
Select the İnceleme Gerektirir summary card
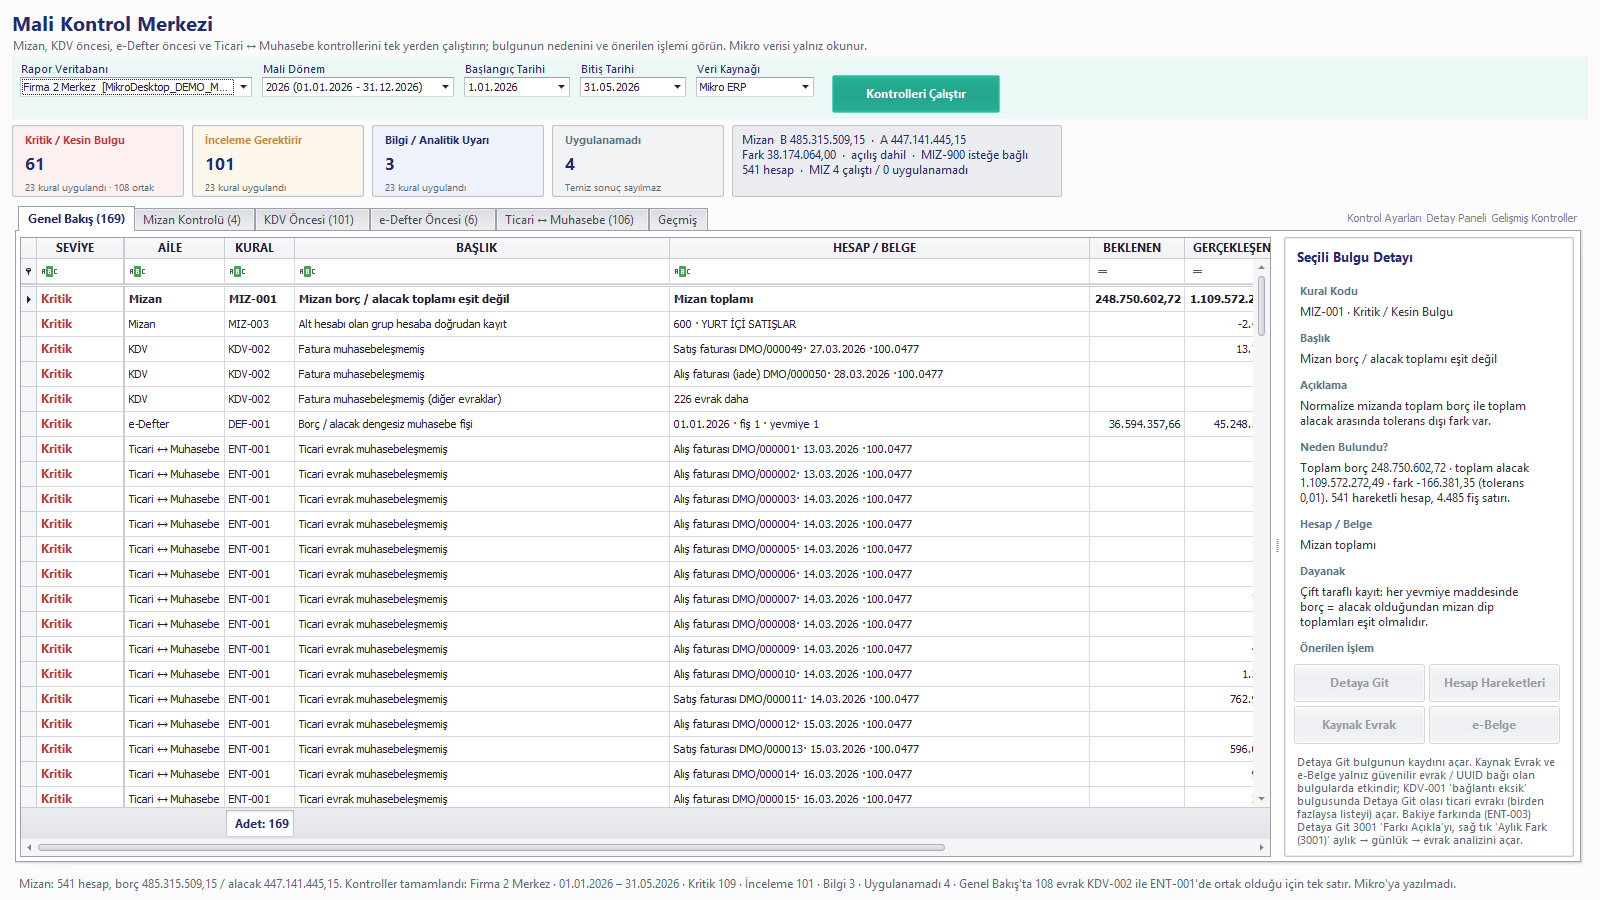(x=278, y=161)
